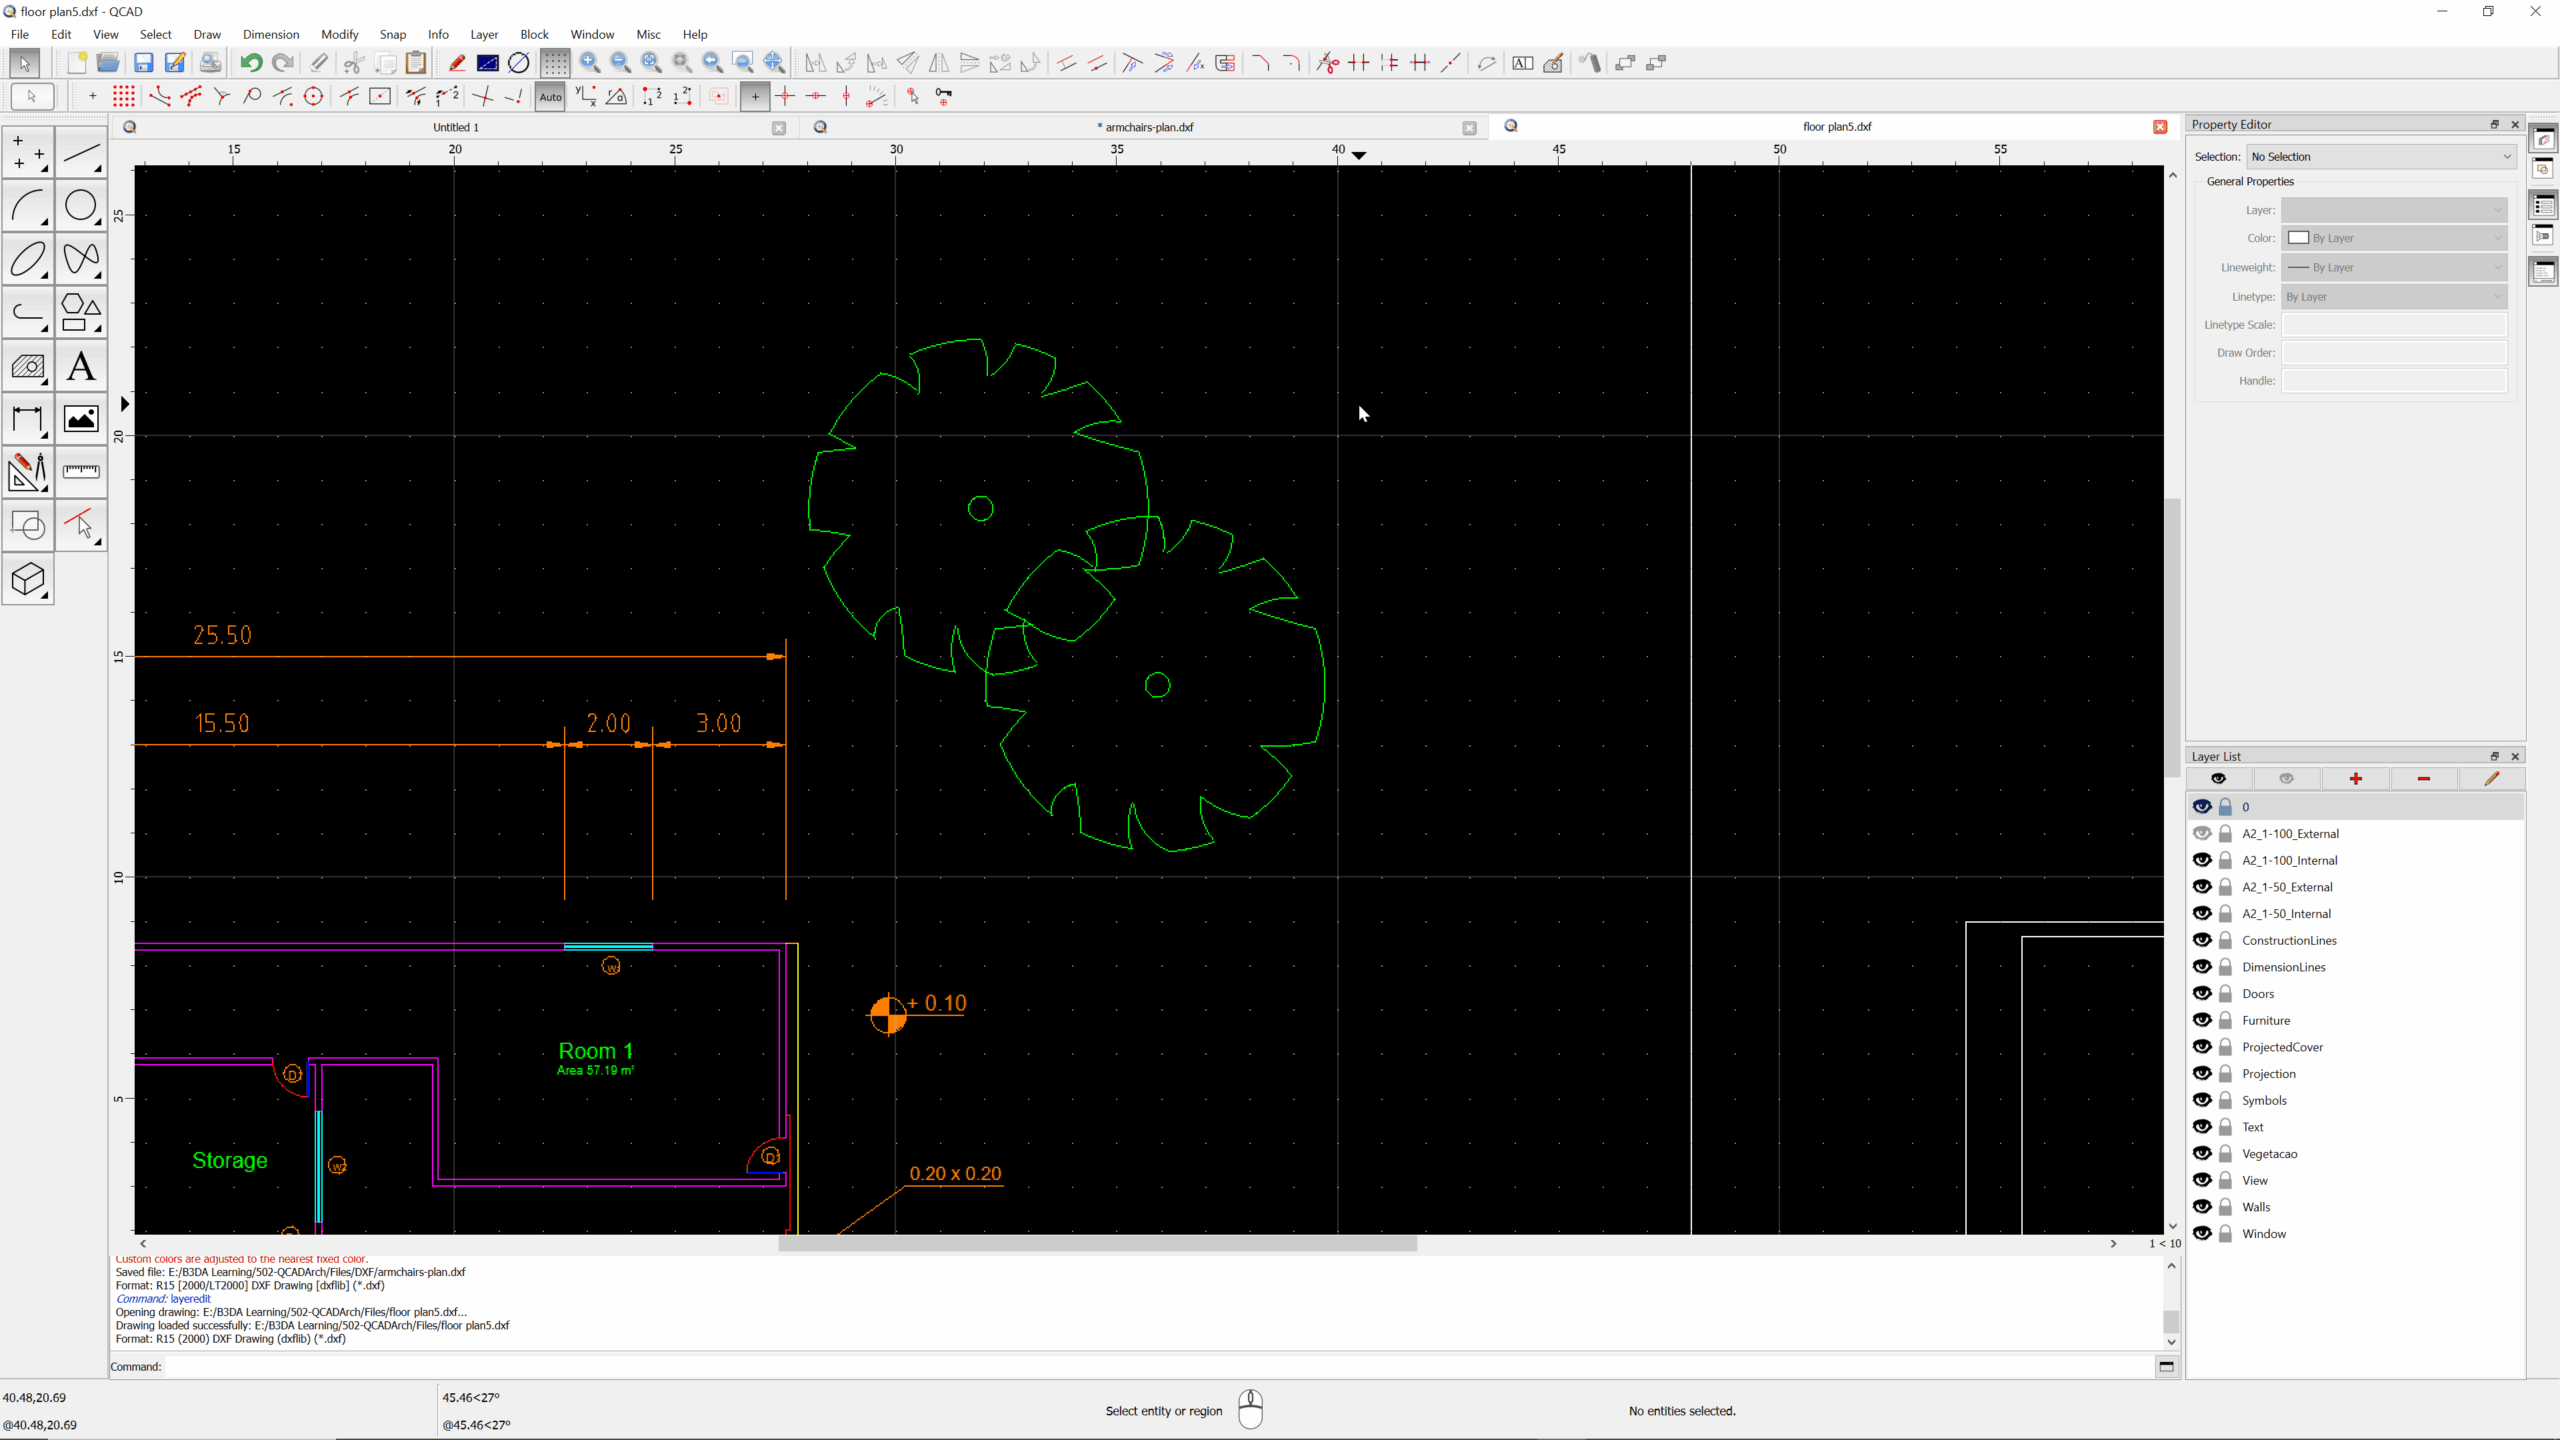Add a new layer with plus icon
The height and width of the screenshot is (1440, 2560).
click(2355, 779)
